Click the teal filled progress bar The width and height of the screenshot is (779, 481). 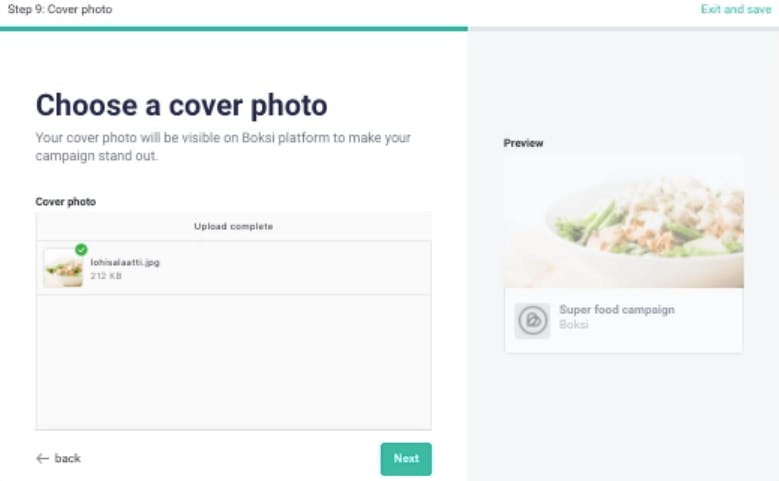click(x=233, y=29)
